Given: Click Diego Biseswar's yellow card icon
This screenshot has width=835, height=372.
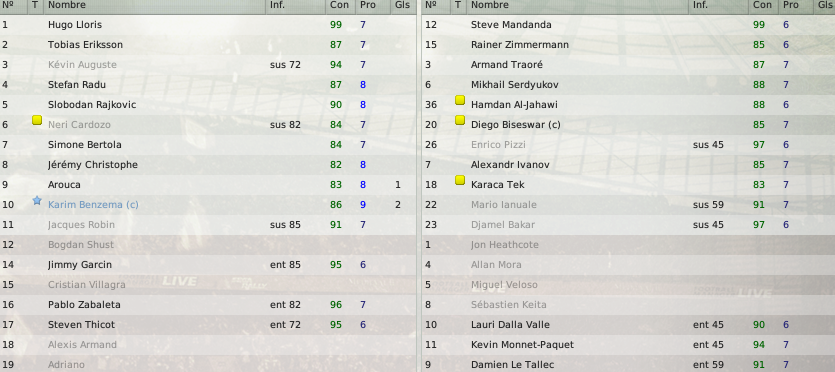Looking at the screenshot, I should click(x=460, y=121).
